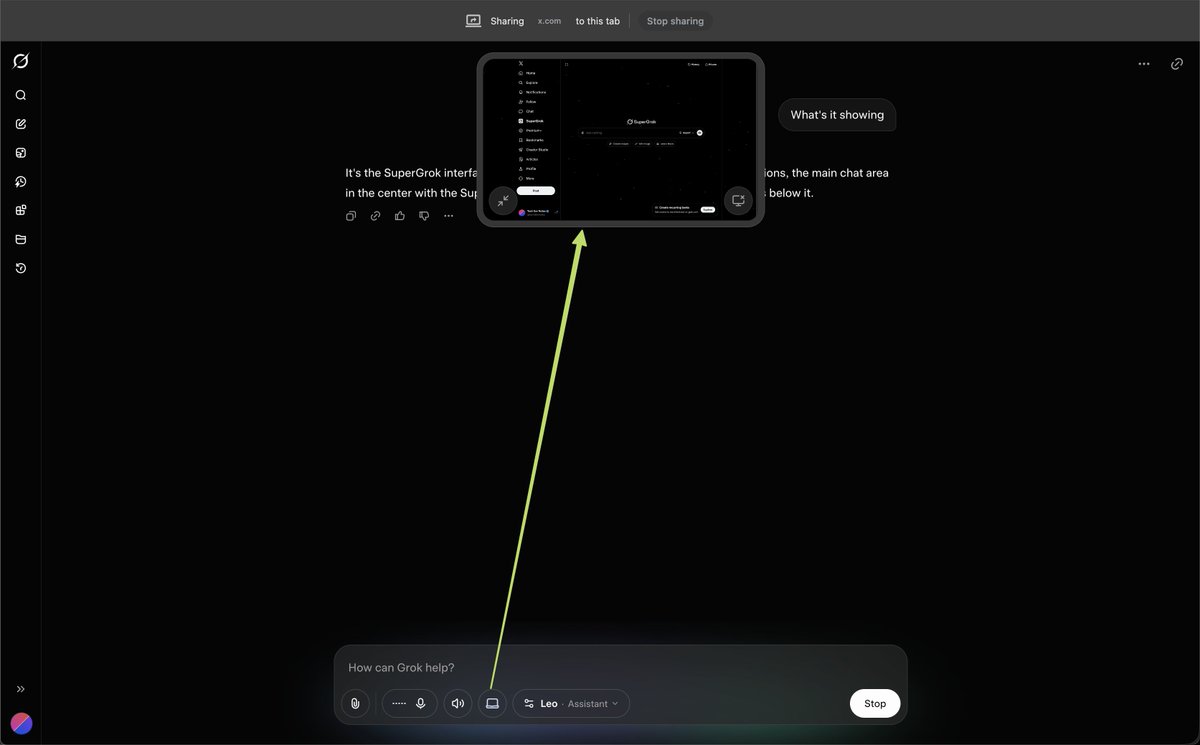Open the dice-style image creation icon in sidebar
This screenshot has width=1200, height=745.
pyautogui.click(x=20, y=153)
